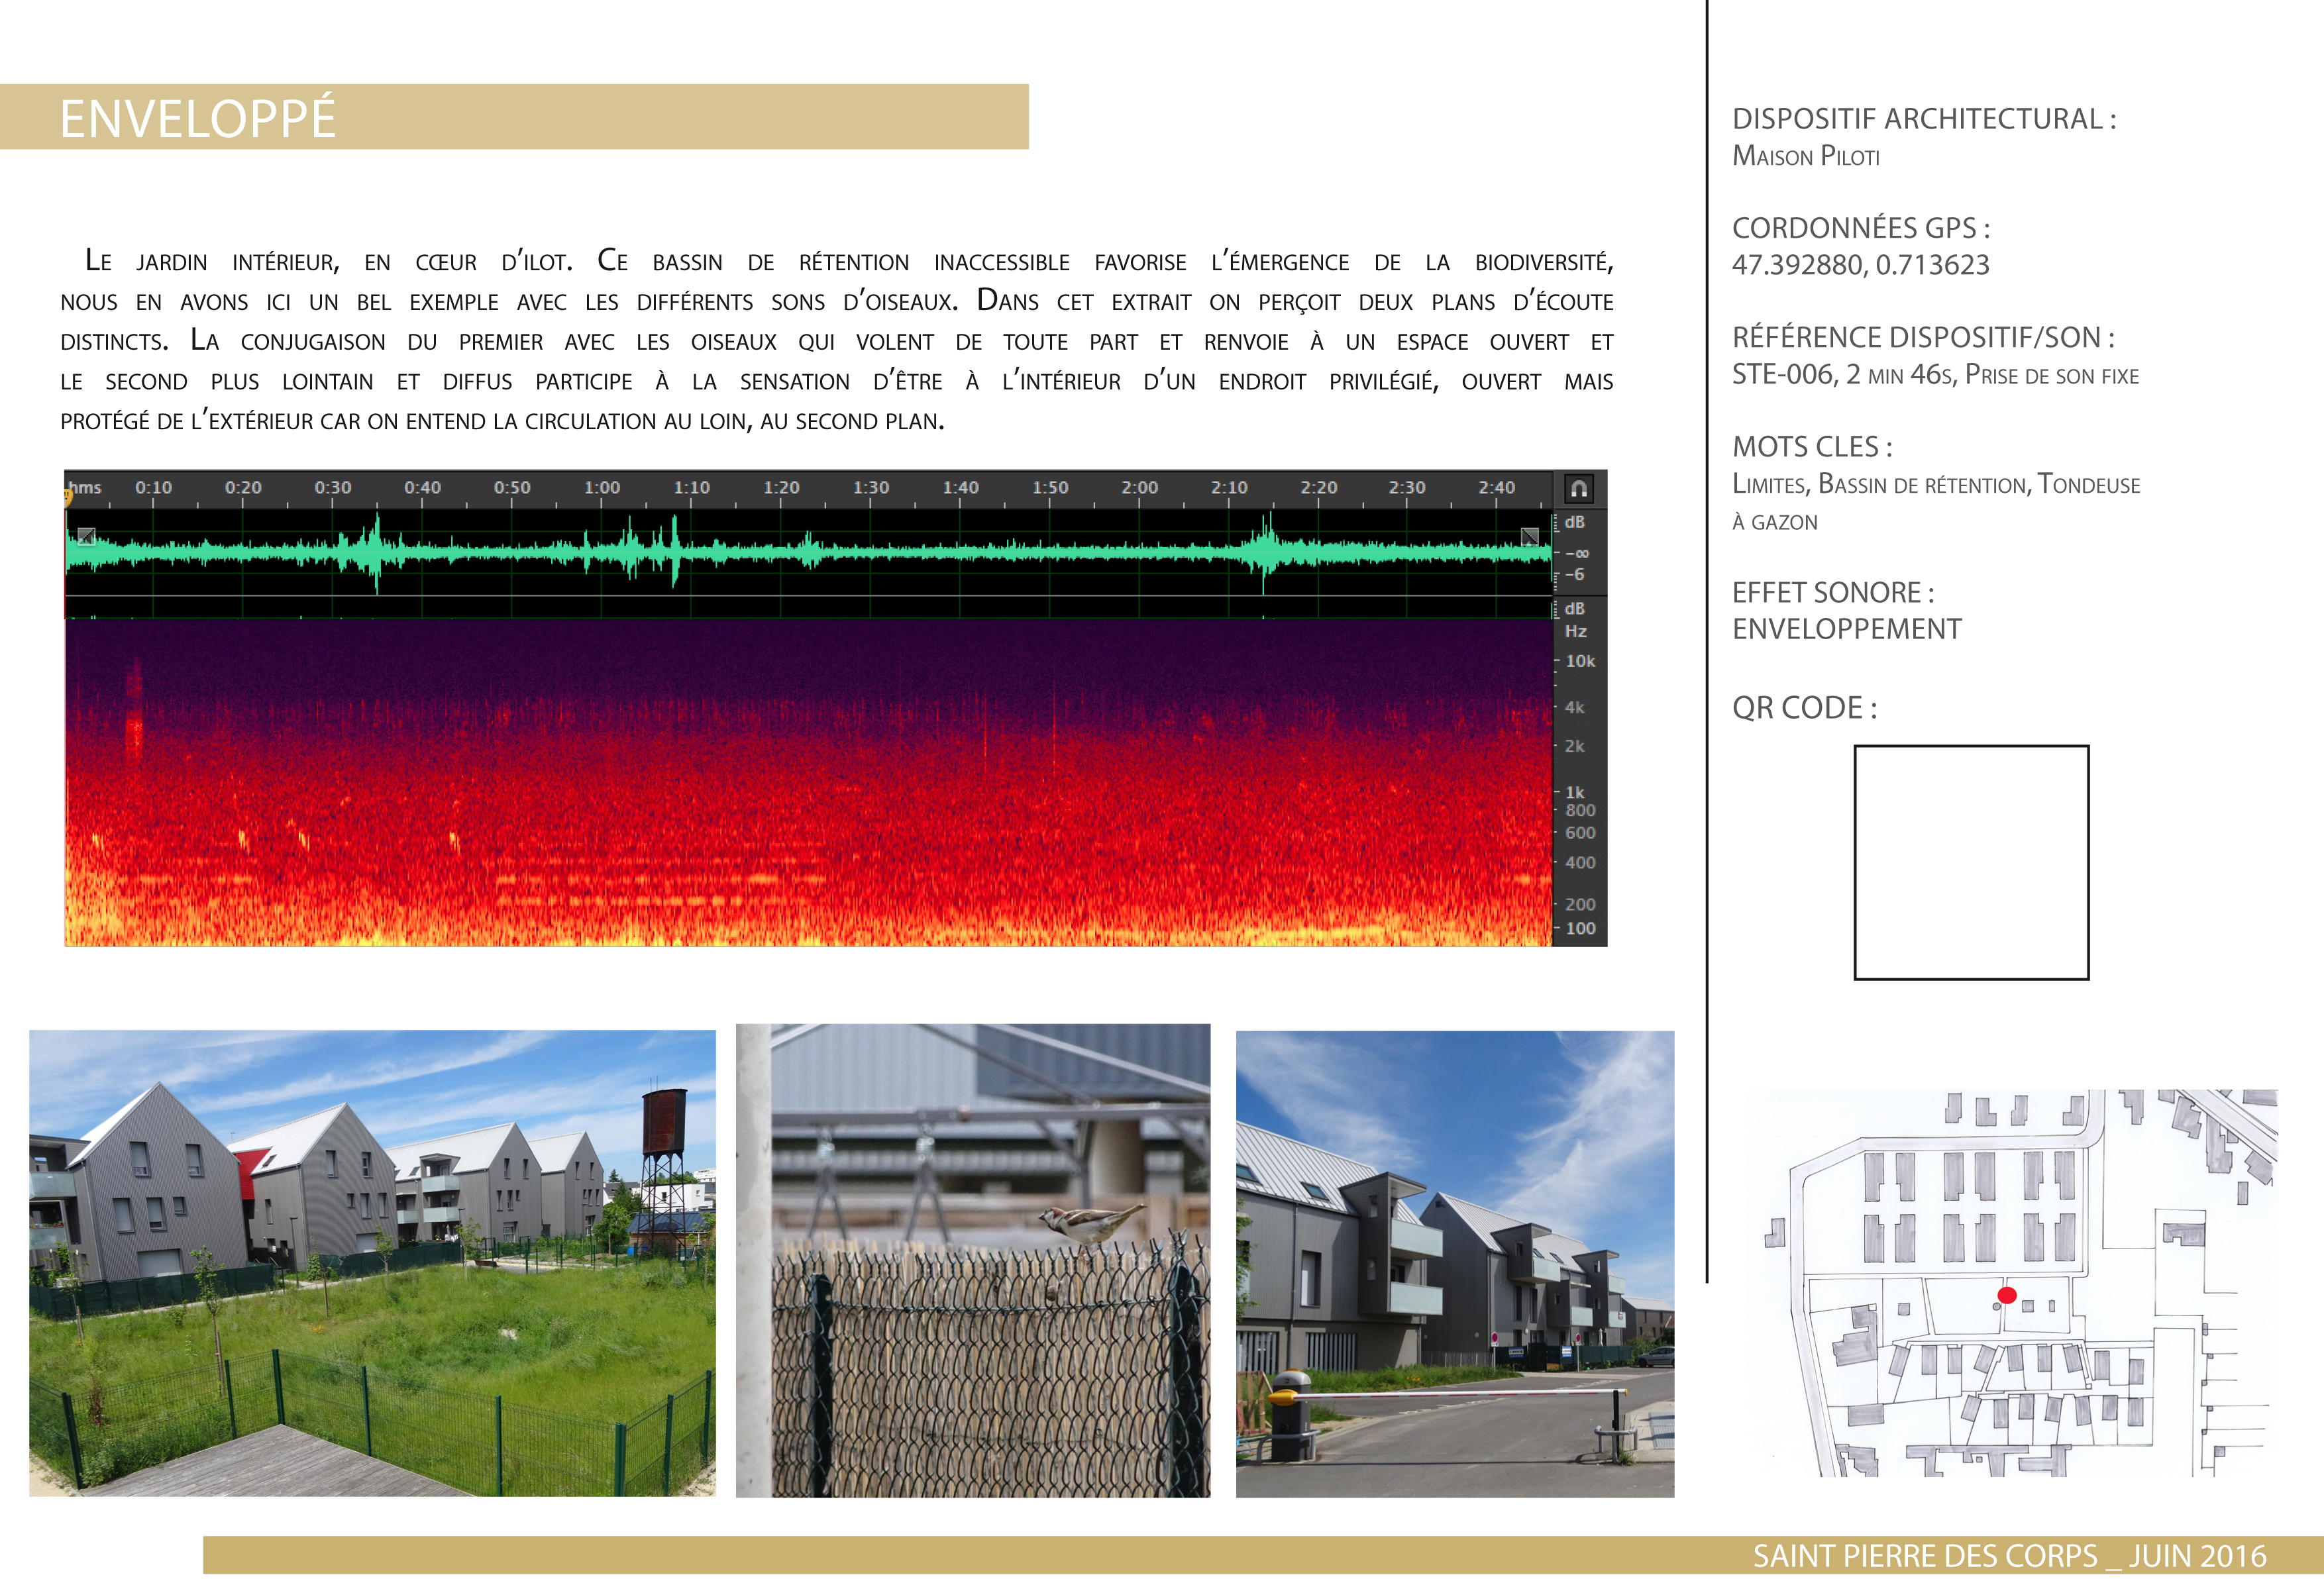Click the '100' frequency scale label
This screenshot has width=2324, height=1581.
(1580, 928)
